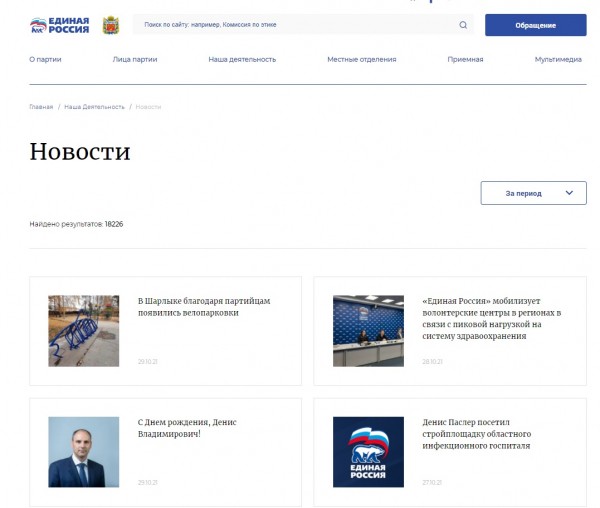Go to the Главная breadcrumb
Image resolution: width=600 pixels, height=508 pixels.
[x=41, y=107]
